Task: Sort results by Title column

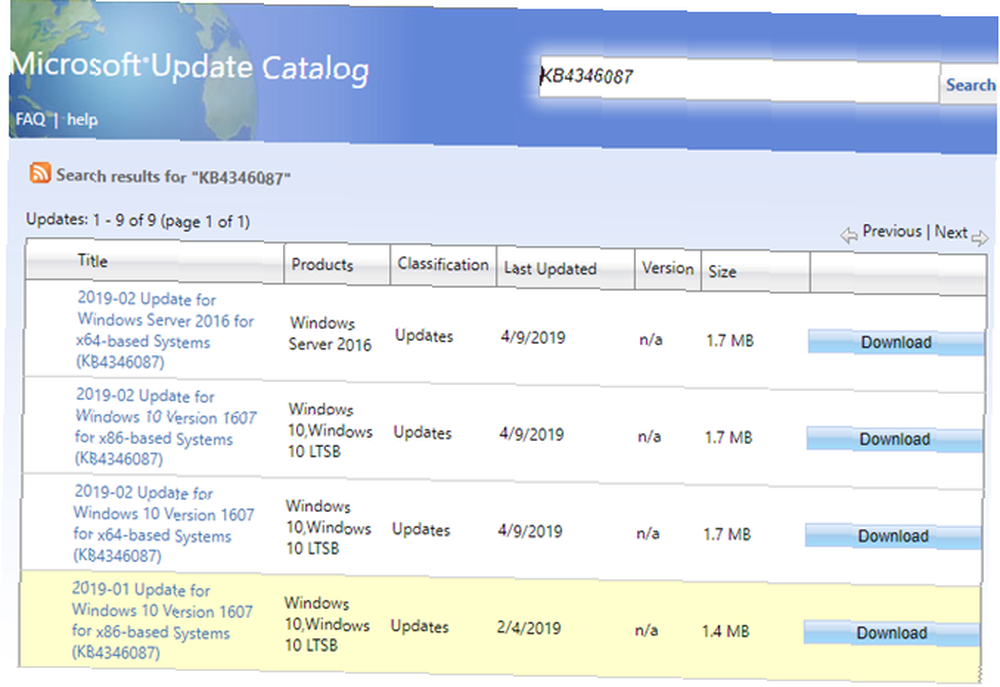Action: [x=92, y=260]
